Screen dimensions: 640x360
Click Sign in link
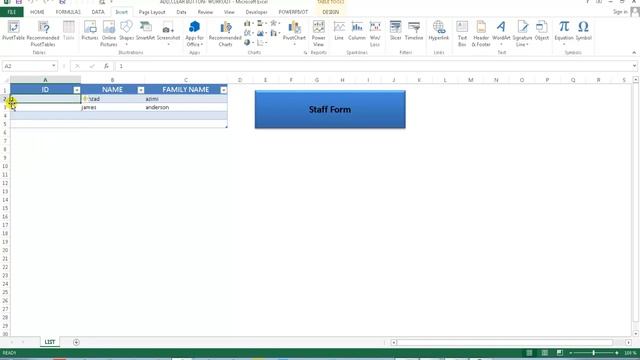click(620, 12)
